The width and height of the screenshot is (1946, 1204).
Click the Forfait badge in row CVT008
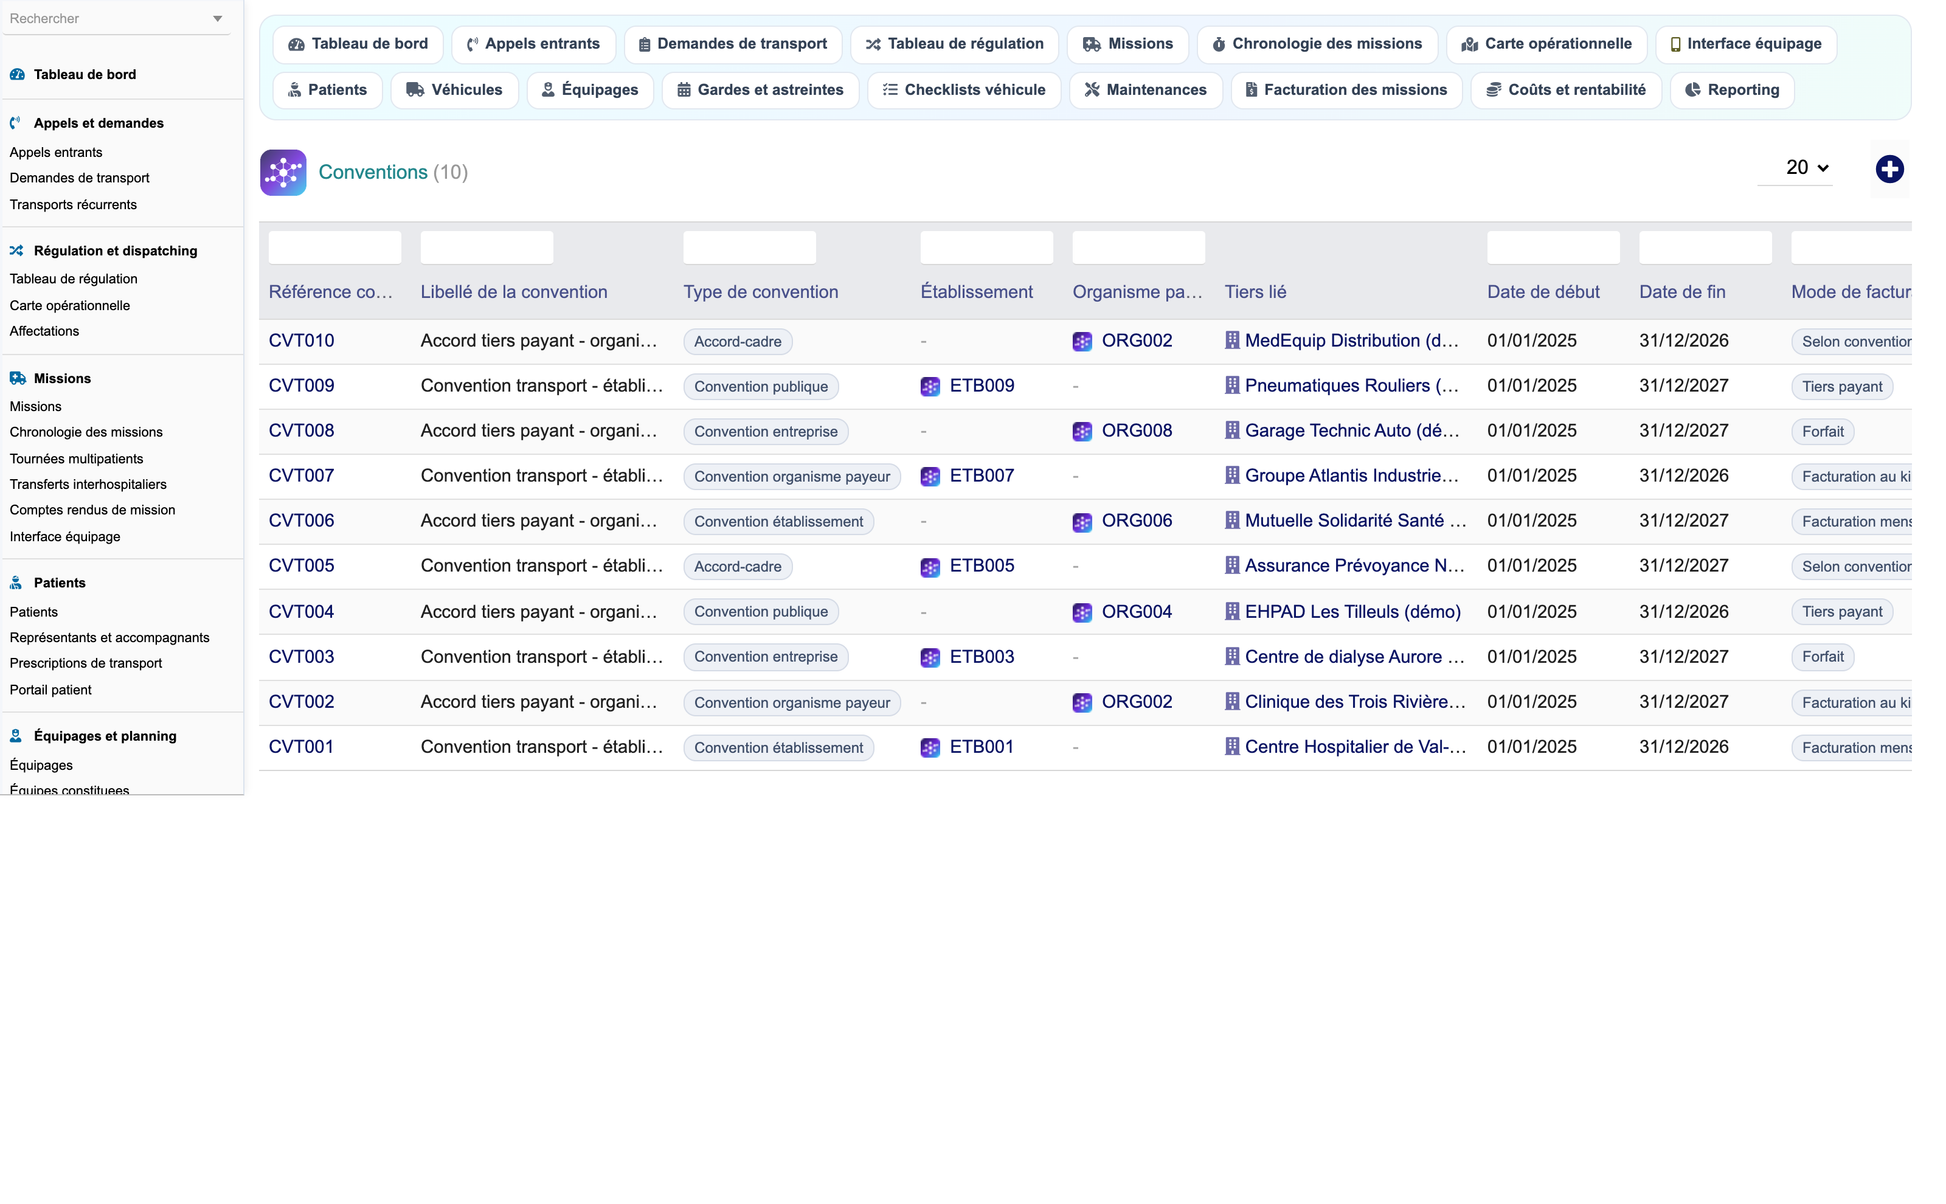(x=1823, y=432)
